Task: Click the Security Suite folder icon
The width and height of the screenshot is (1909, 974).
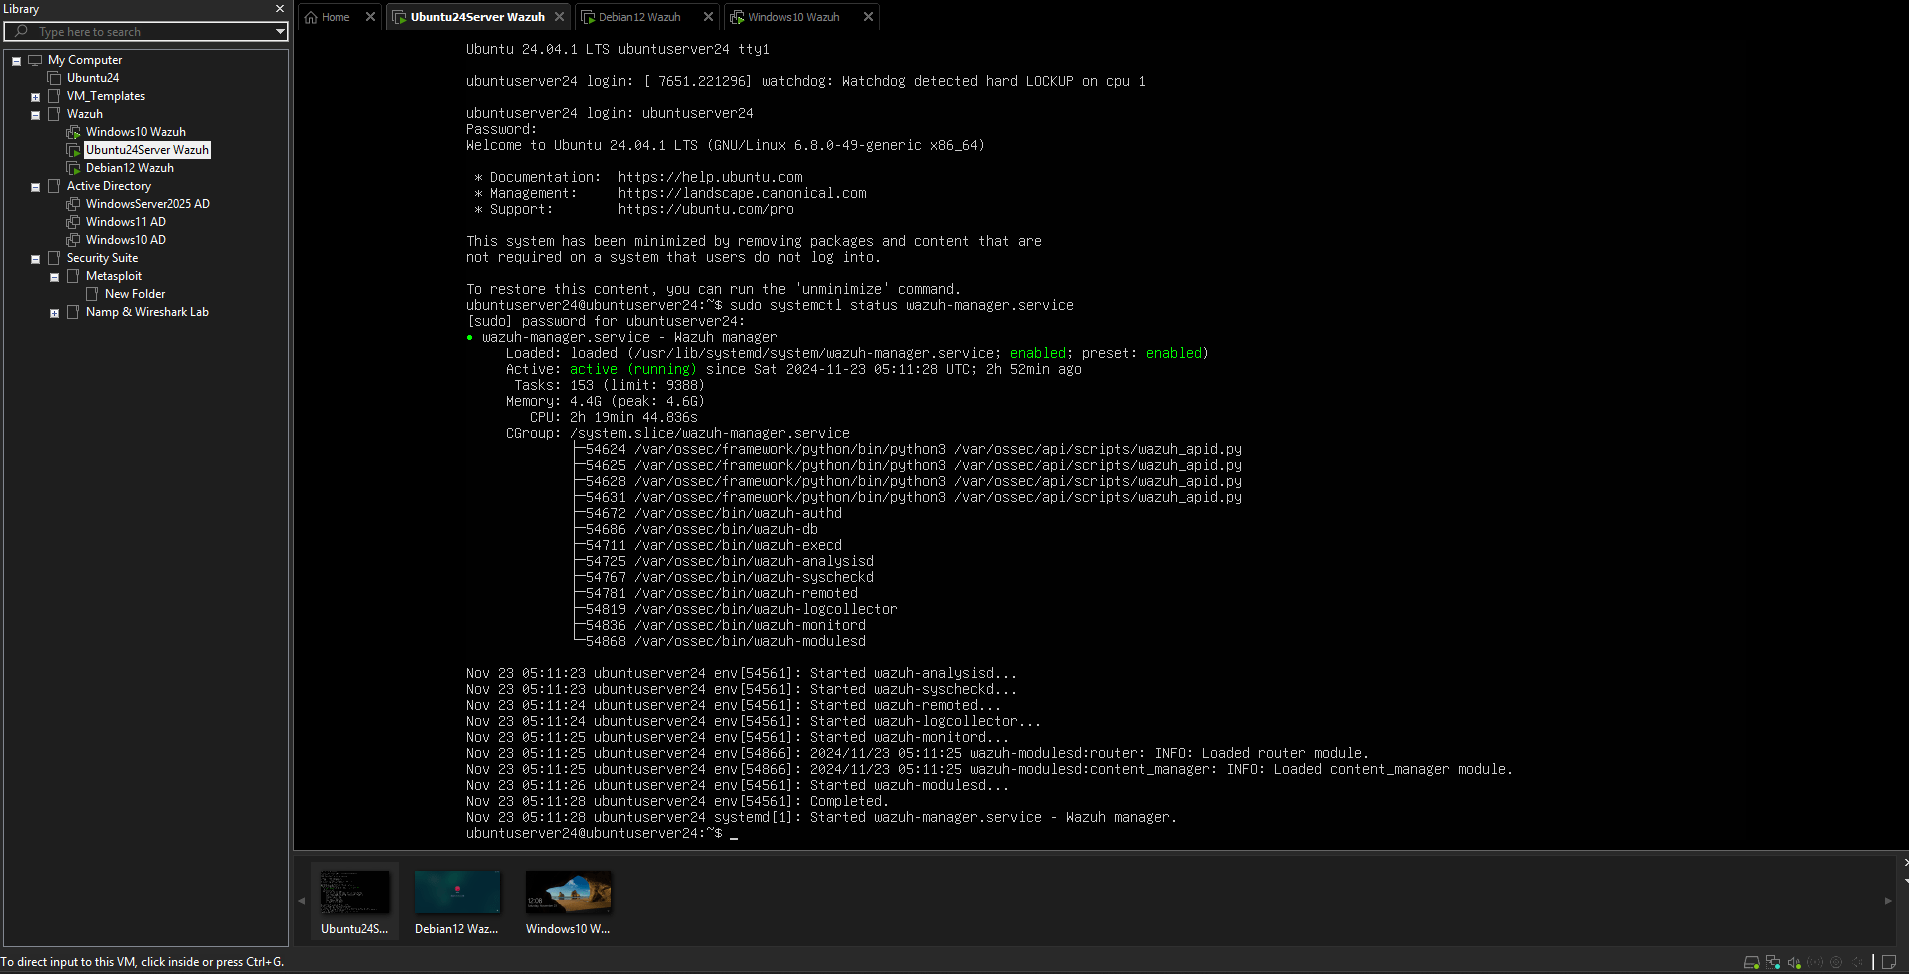Action: tap(54, 258)
